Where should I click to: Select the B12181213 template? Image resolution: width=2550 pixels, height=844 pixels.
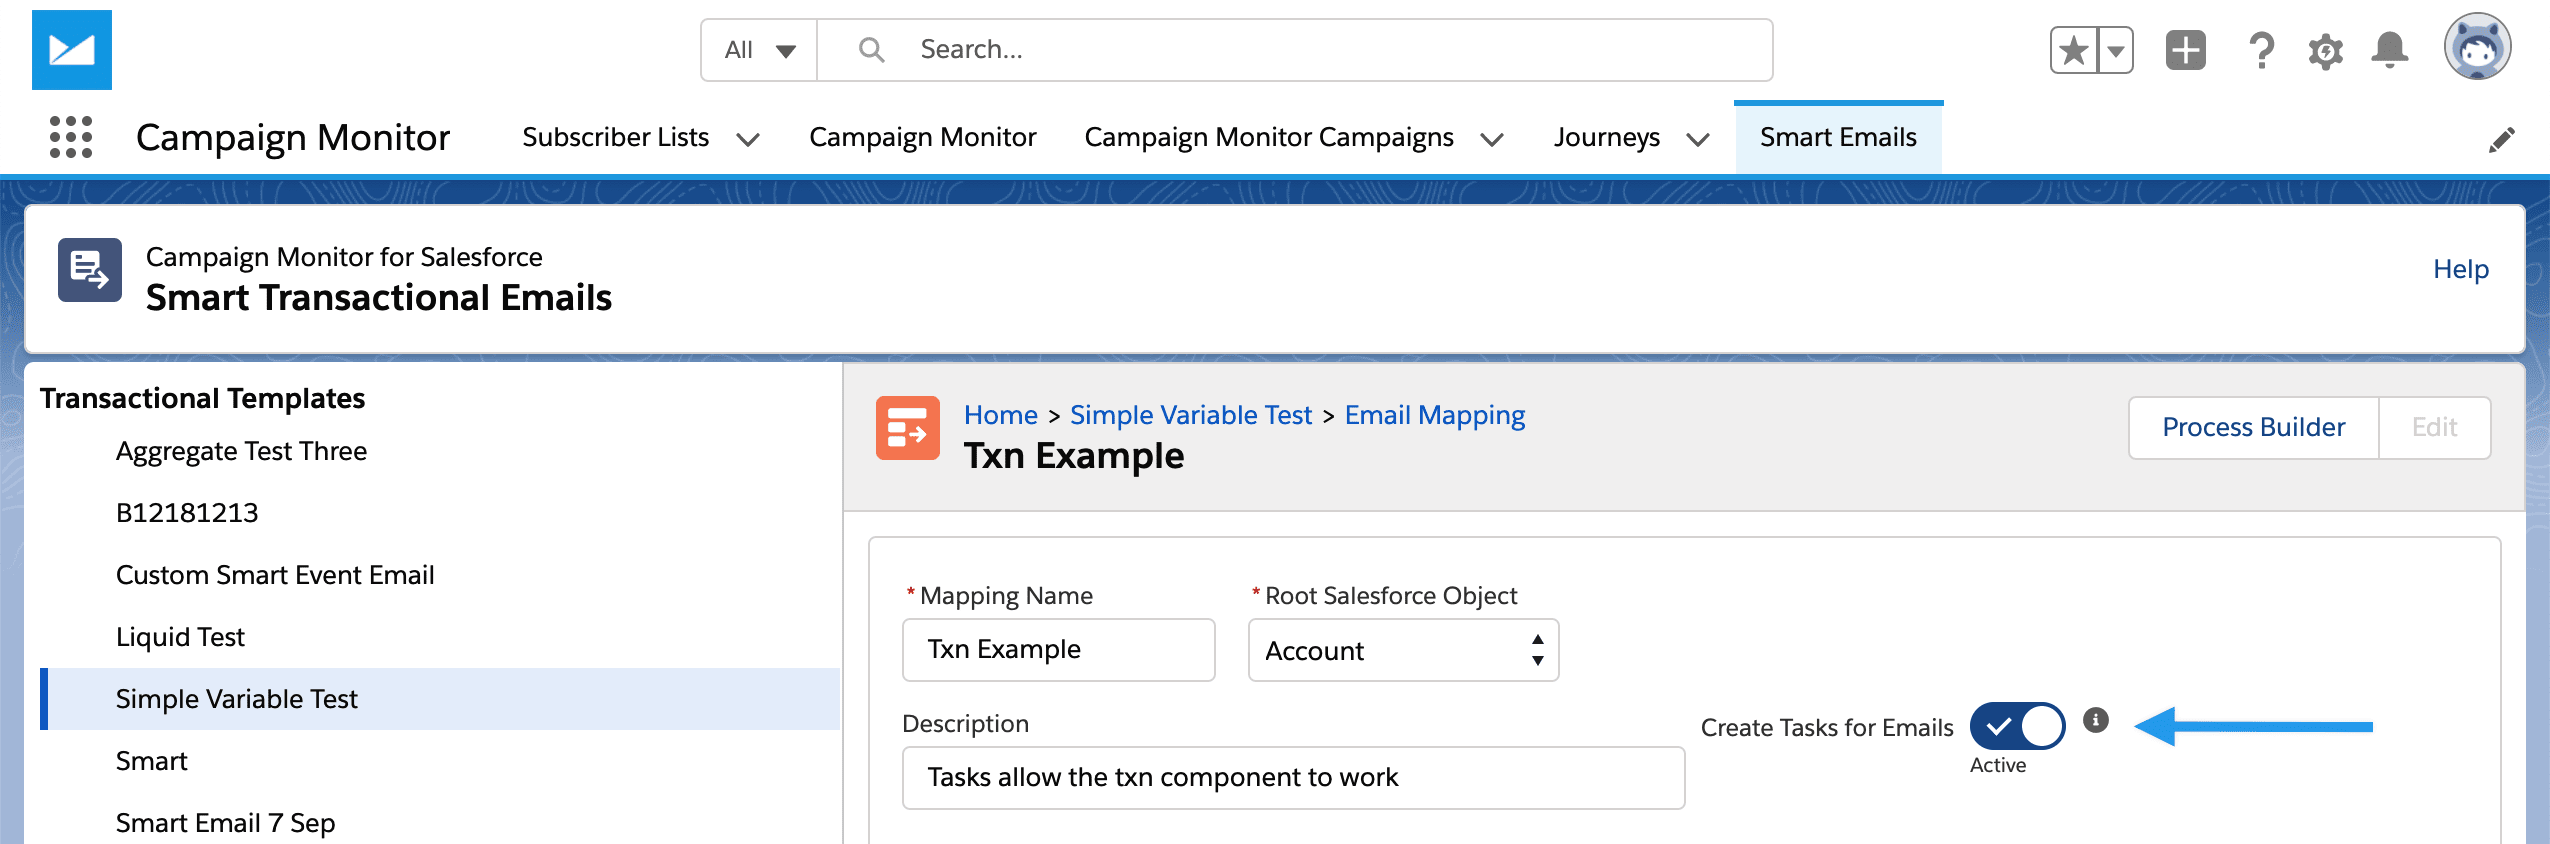click(x=187, y=513)
